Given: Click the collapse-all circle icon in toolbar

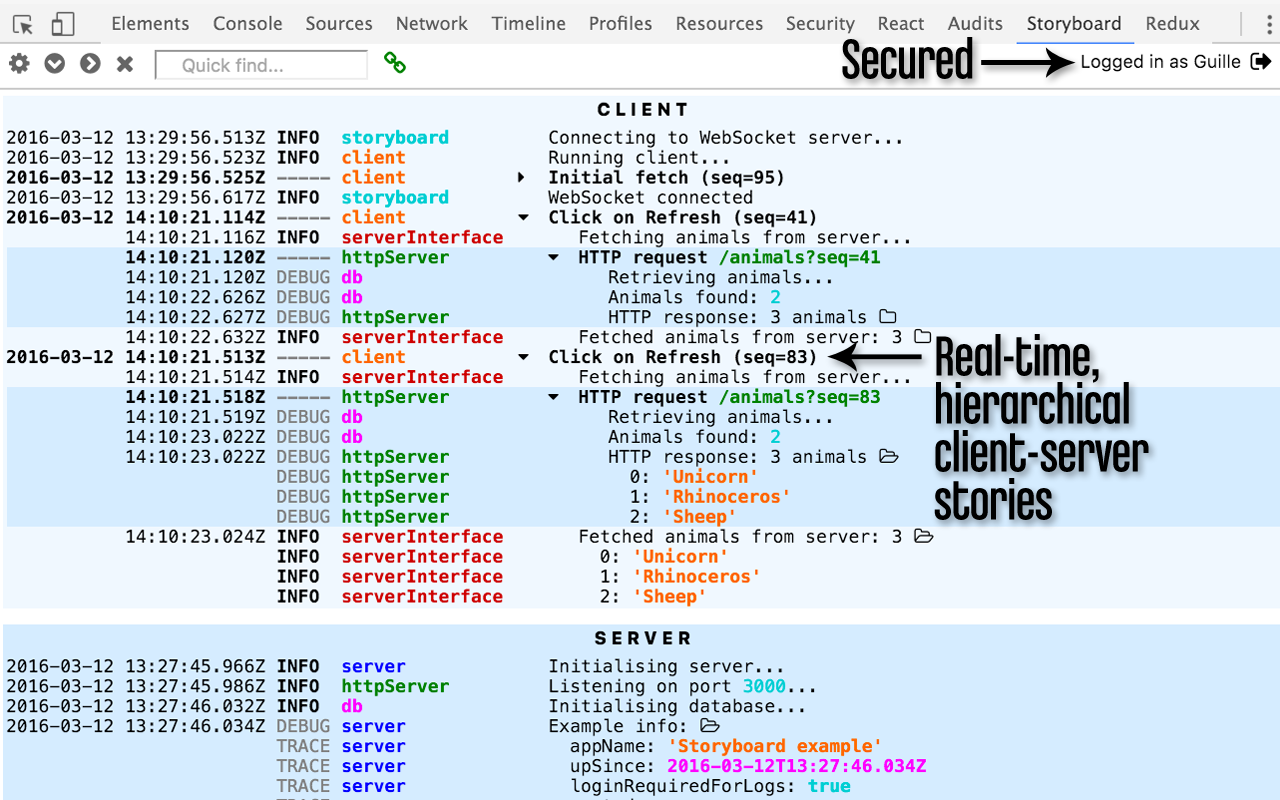Looking at the screenshot, I should (x=54, y=63).
